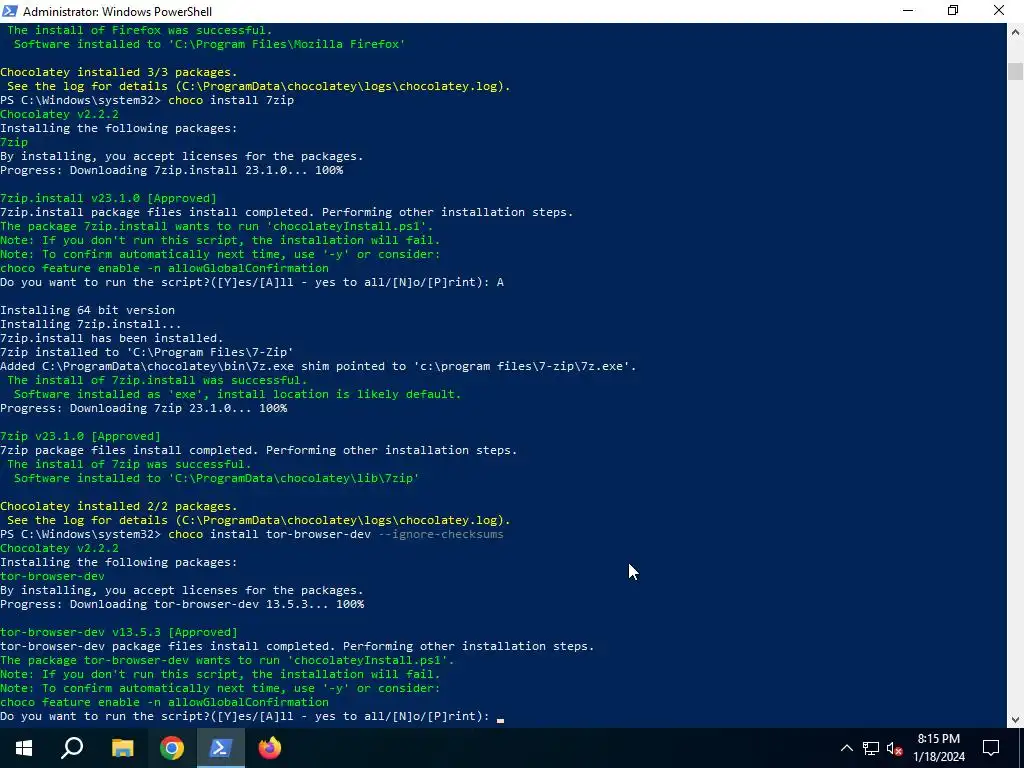Click the scrollbar up arrow

coord(1015,31)
